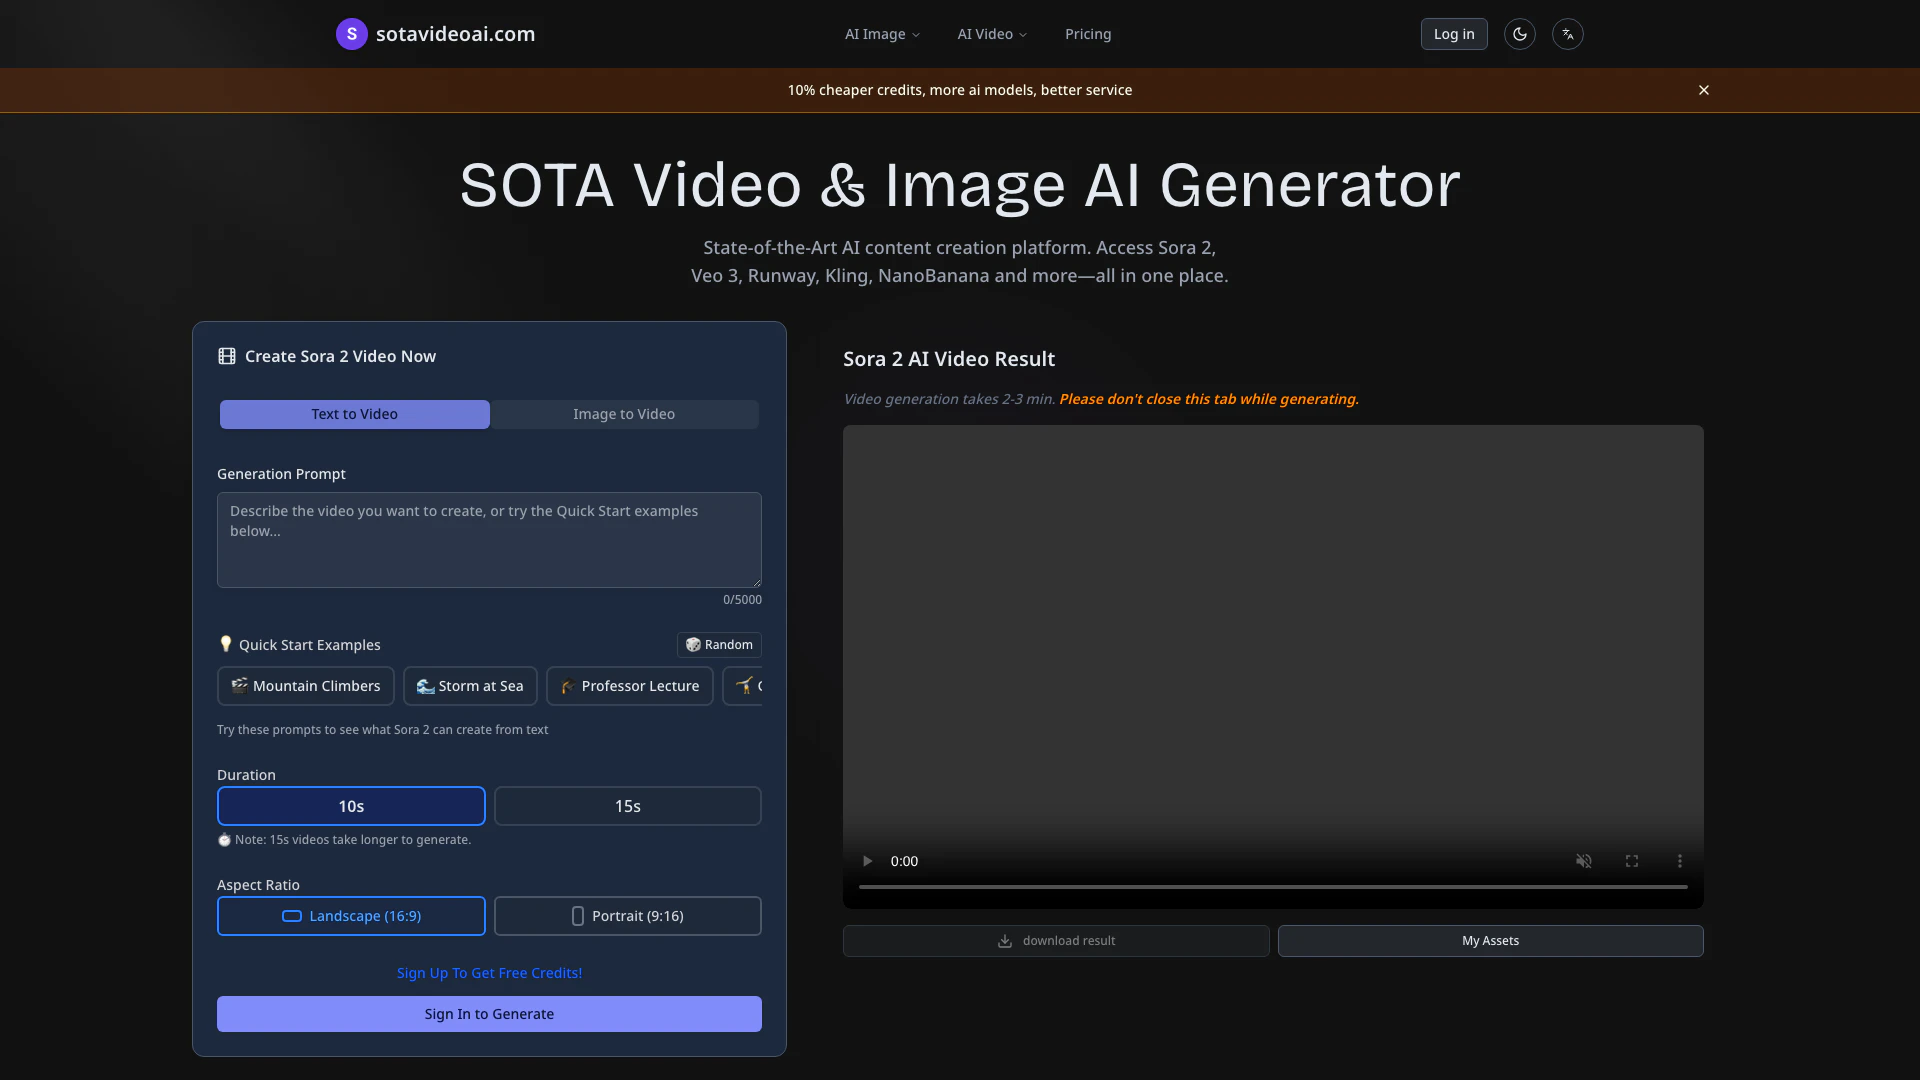The width and height of the screenshot is (1920, 1080).
Task: Select the 15s duration option
Action: tap(627, 806)
